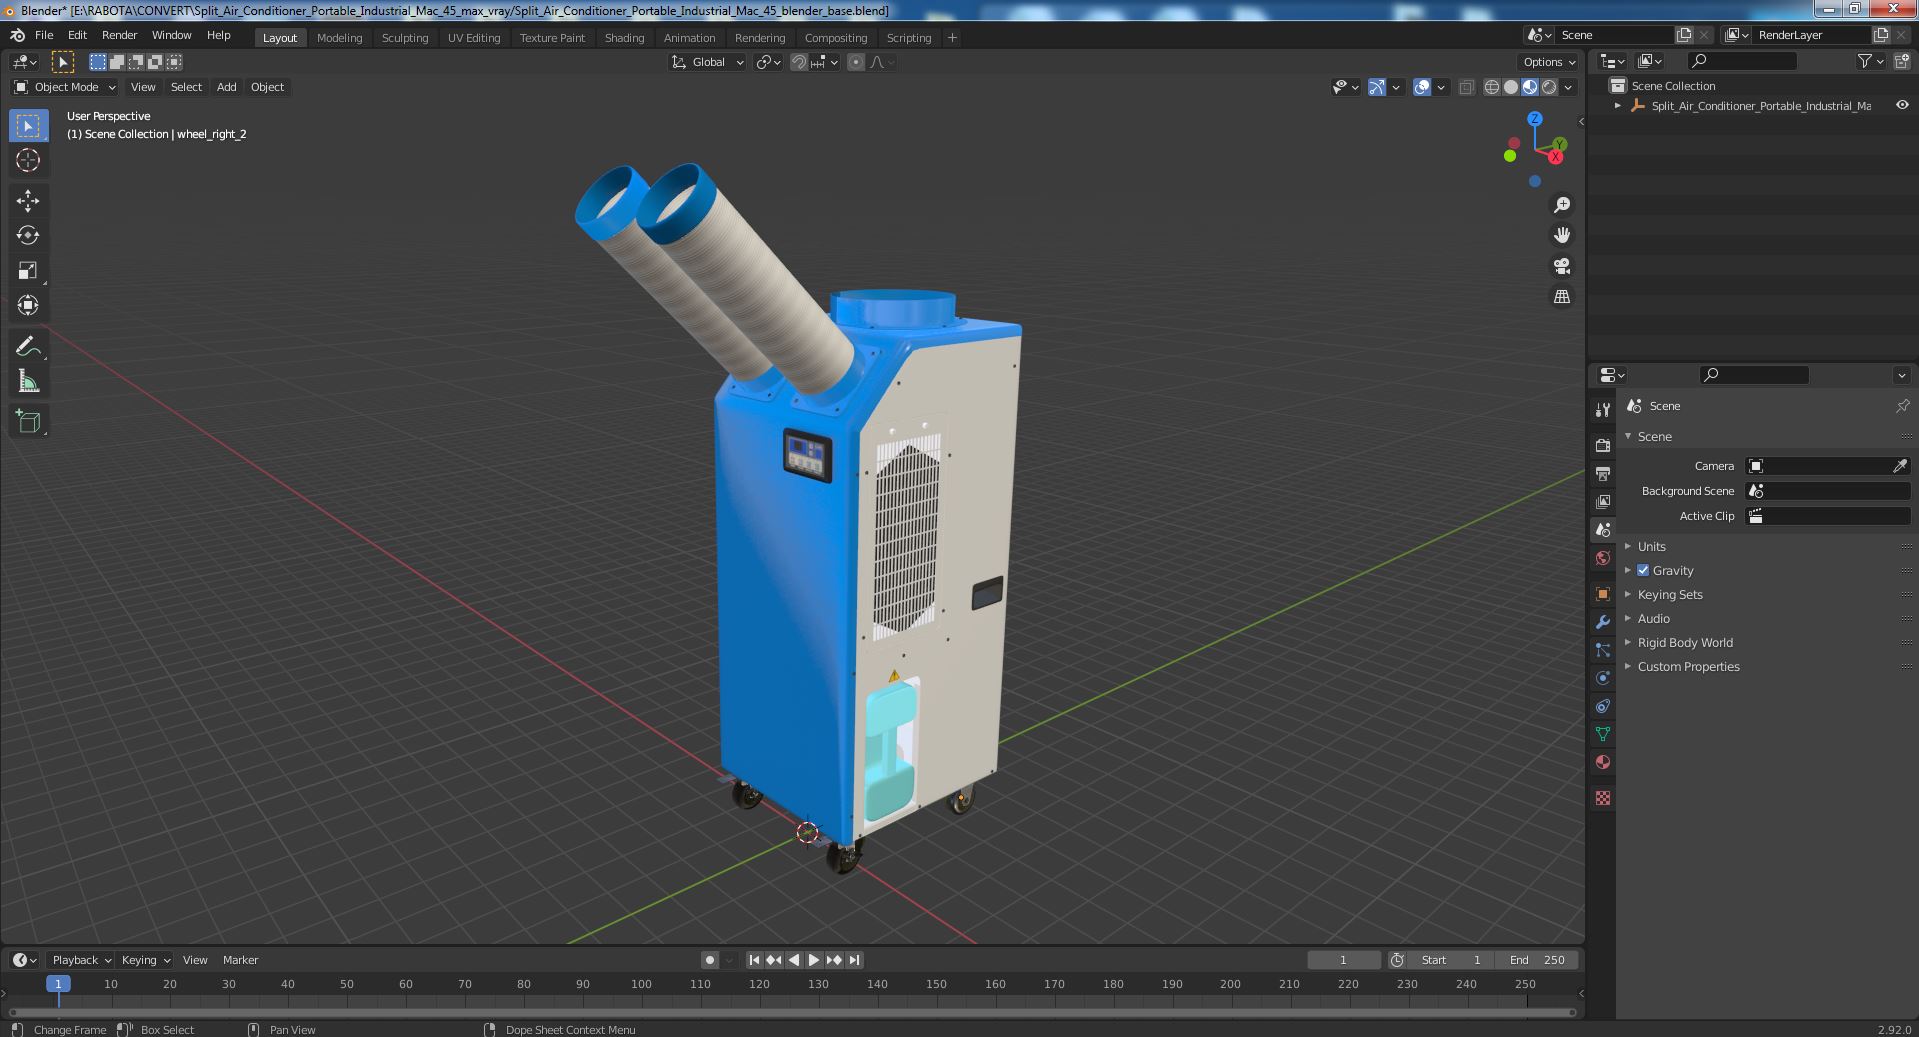Open the Render menu

[x=119, y=35]
